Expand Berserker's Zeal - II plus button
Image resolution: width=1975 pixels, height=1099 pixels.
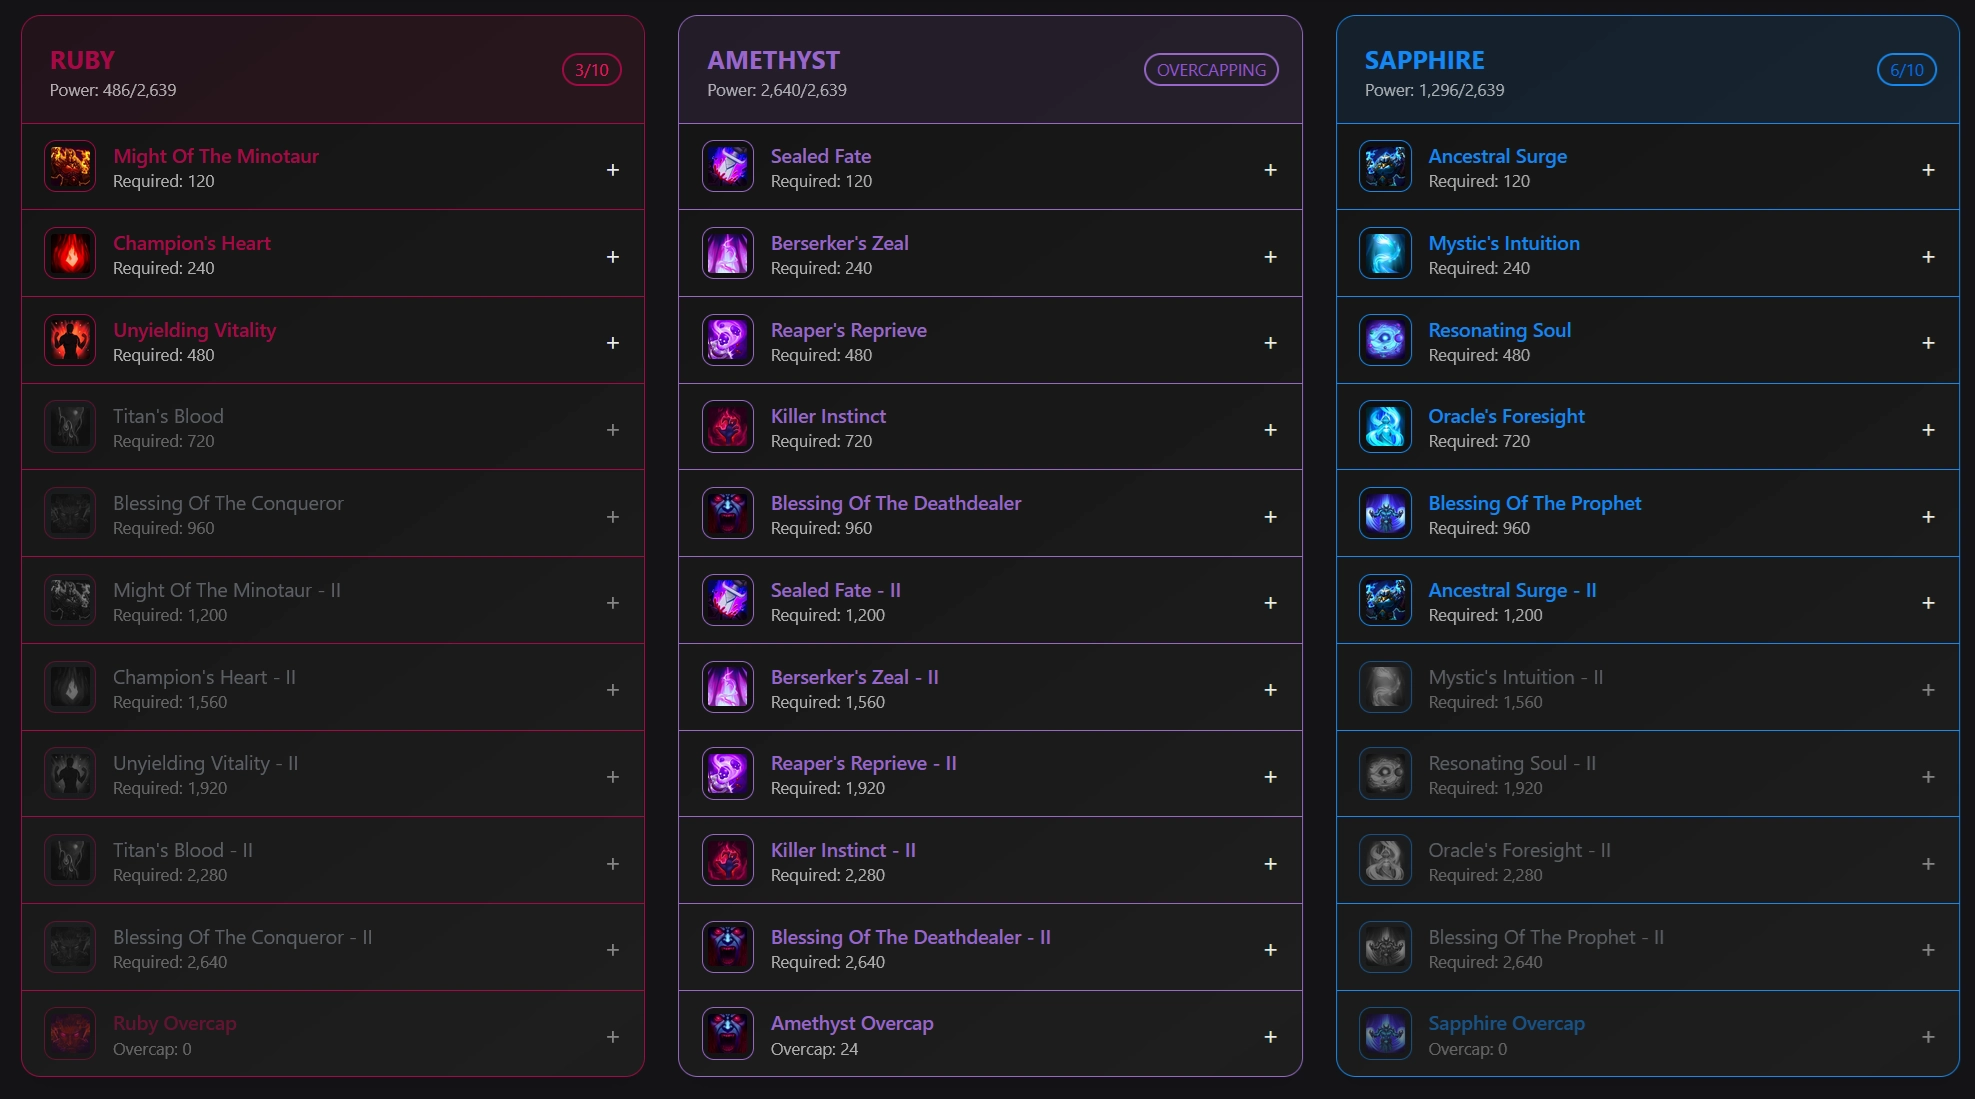coord(1270,690)
